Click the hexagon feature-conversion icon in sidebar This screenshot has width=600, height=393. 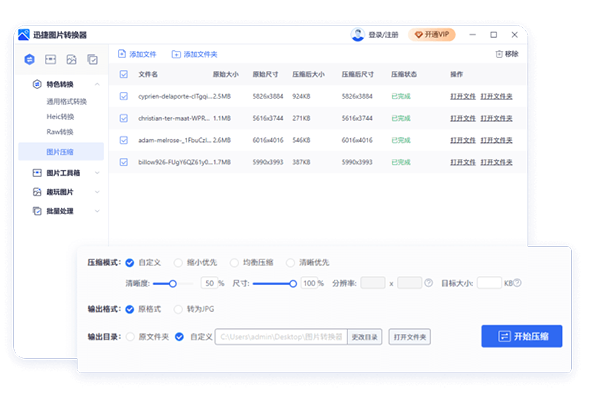[x=29, y=59]
